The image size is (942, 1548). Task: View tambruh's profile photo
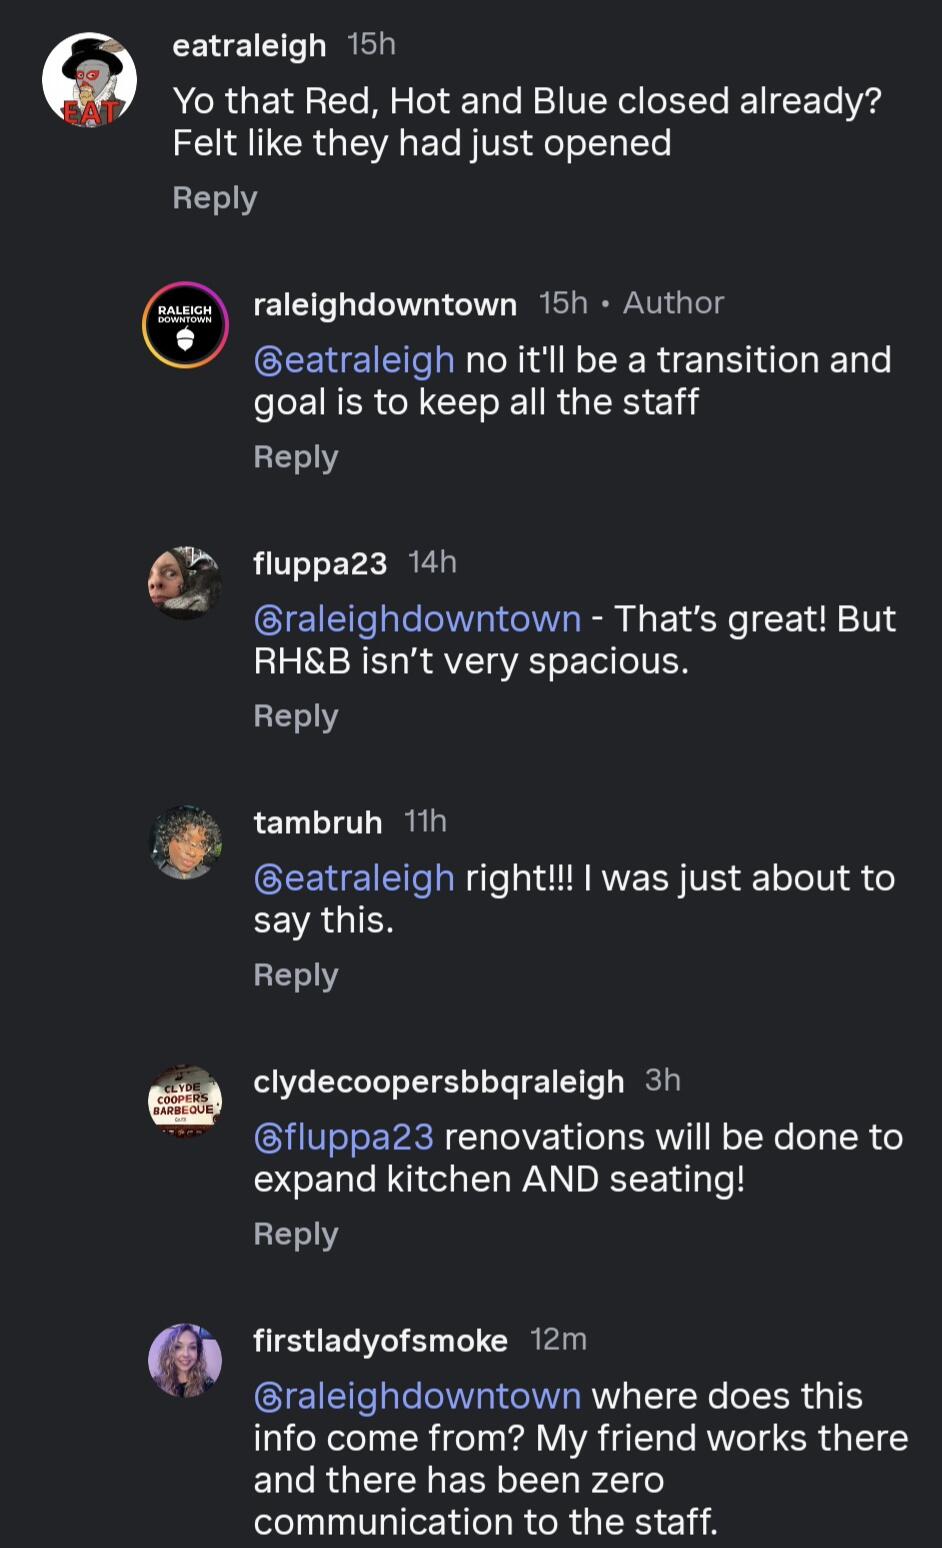[185, 842]
